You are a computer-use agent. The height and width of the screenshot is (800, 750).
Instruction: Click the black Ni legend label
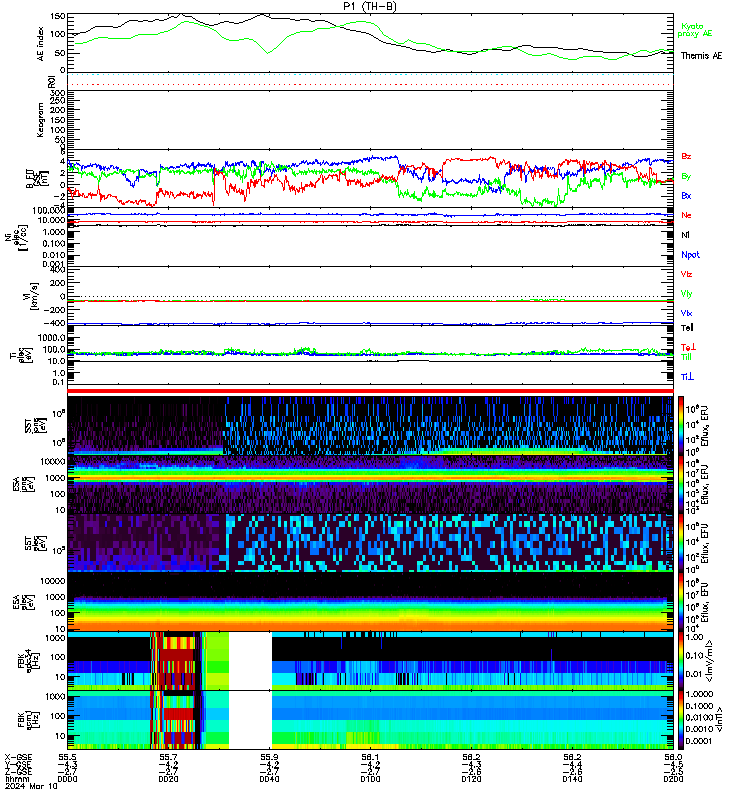pyautogui.click(x=685, y=235)
